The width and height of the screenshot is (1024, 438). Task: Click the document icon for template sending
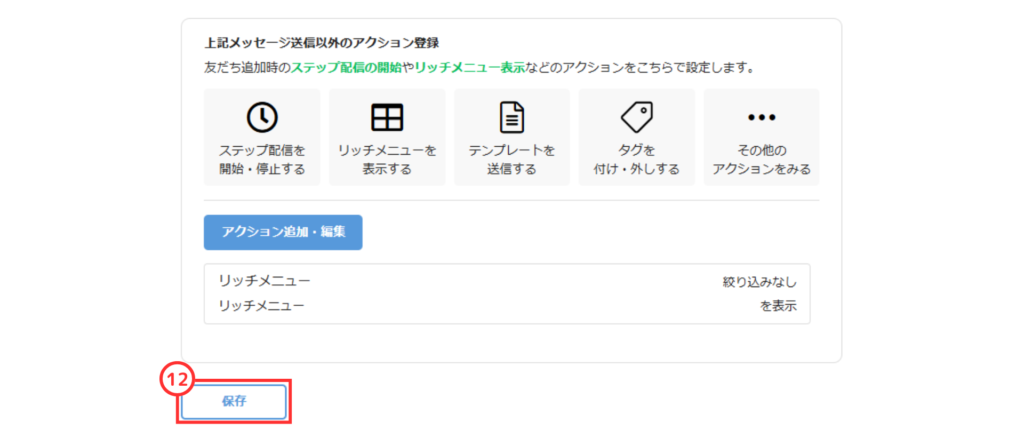tap(512, 117)
